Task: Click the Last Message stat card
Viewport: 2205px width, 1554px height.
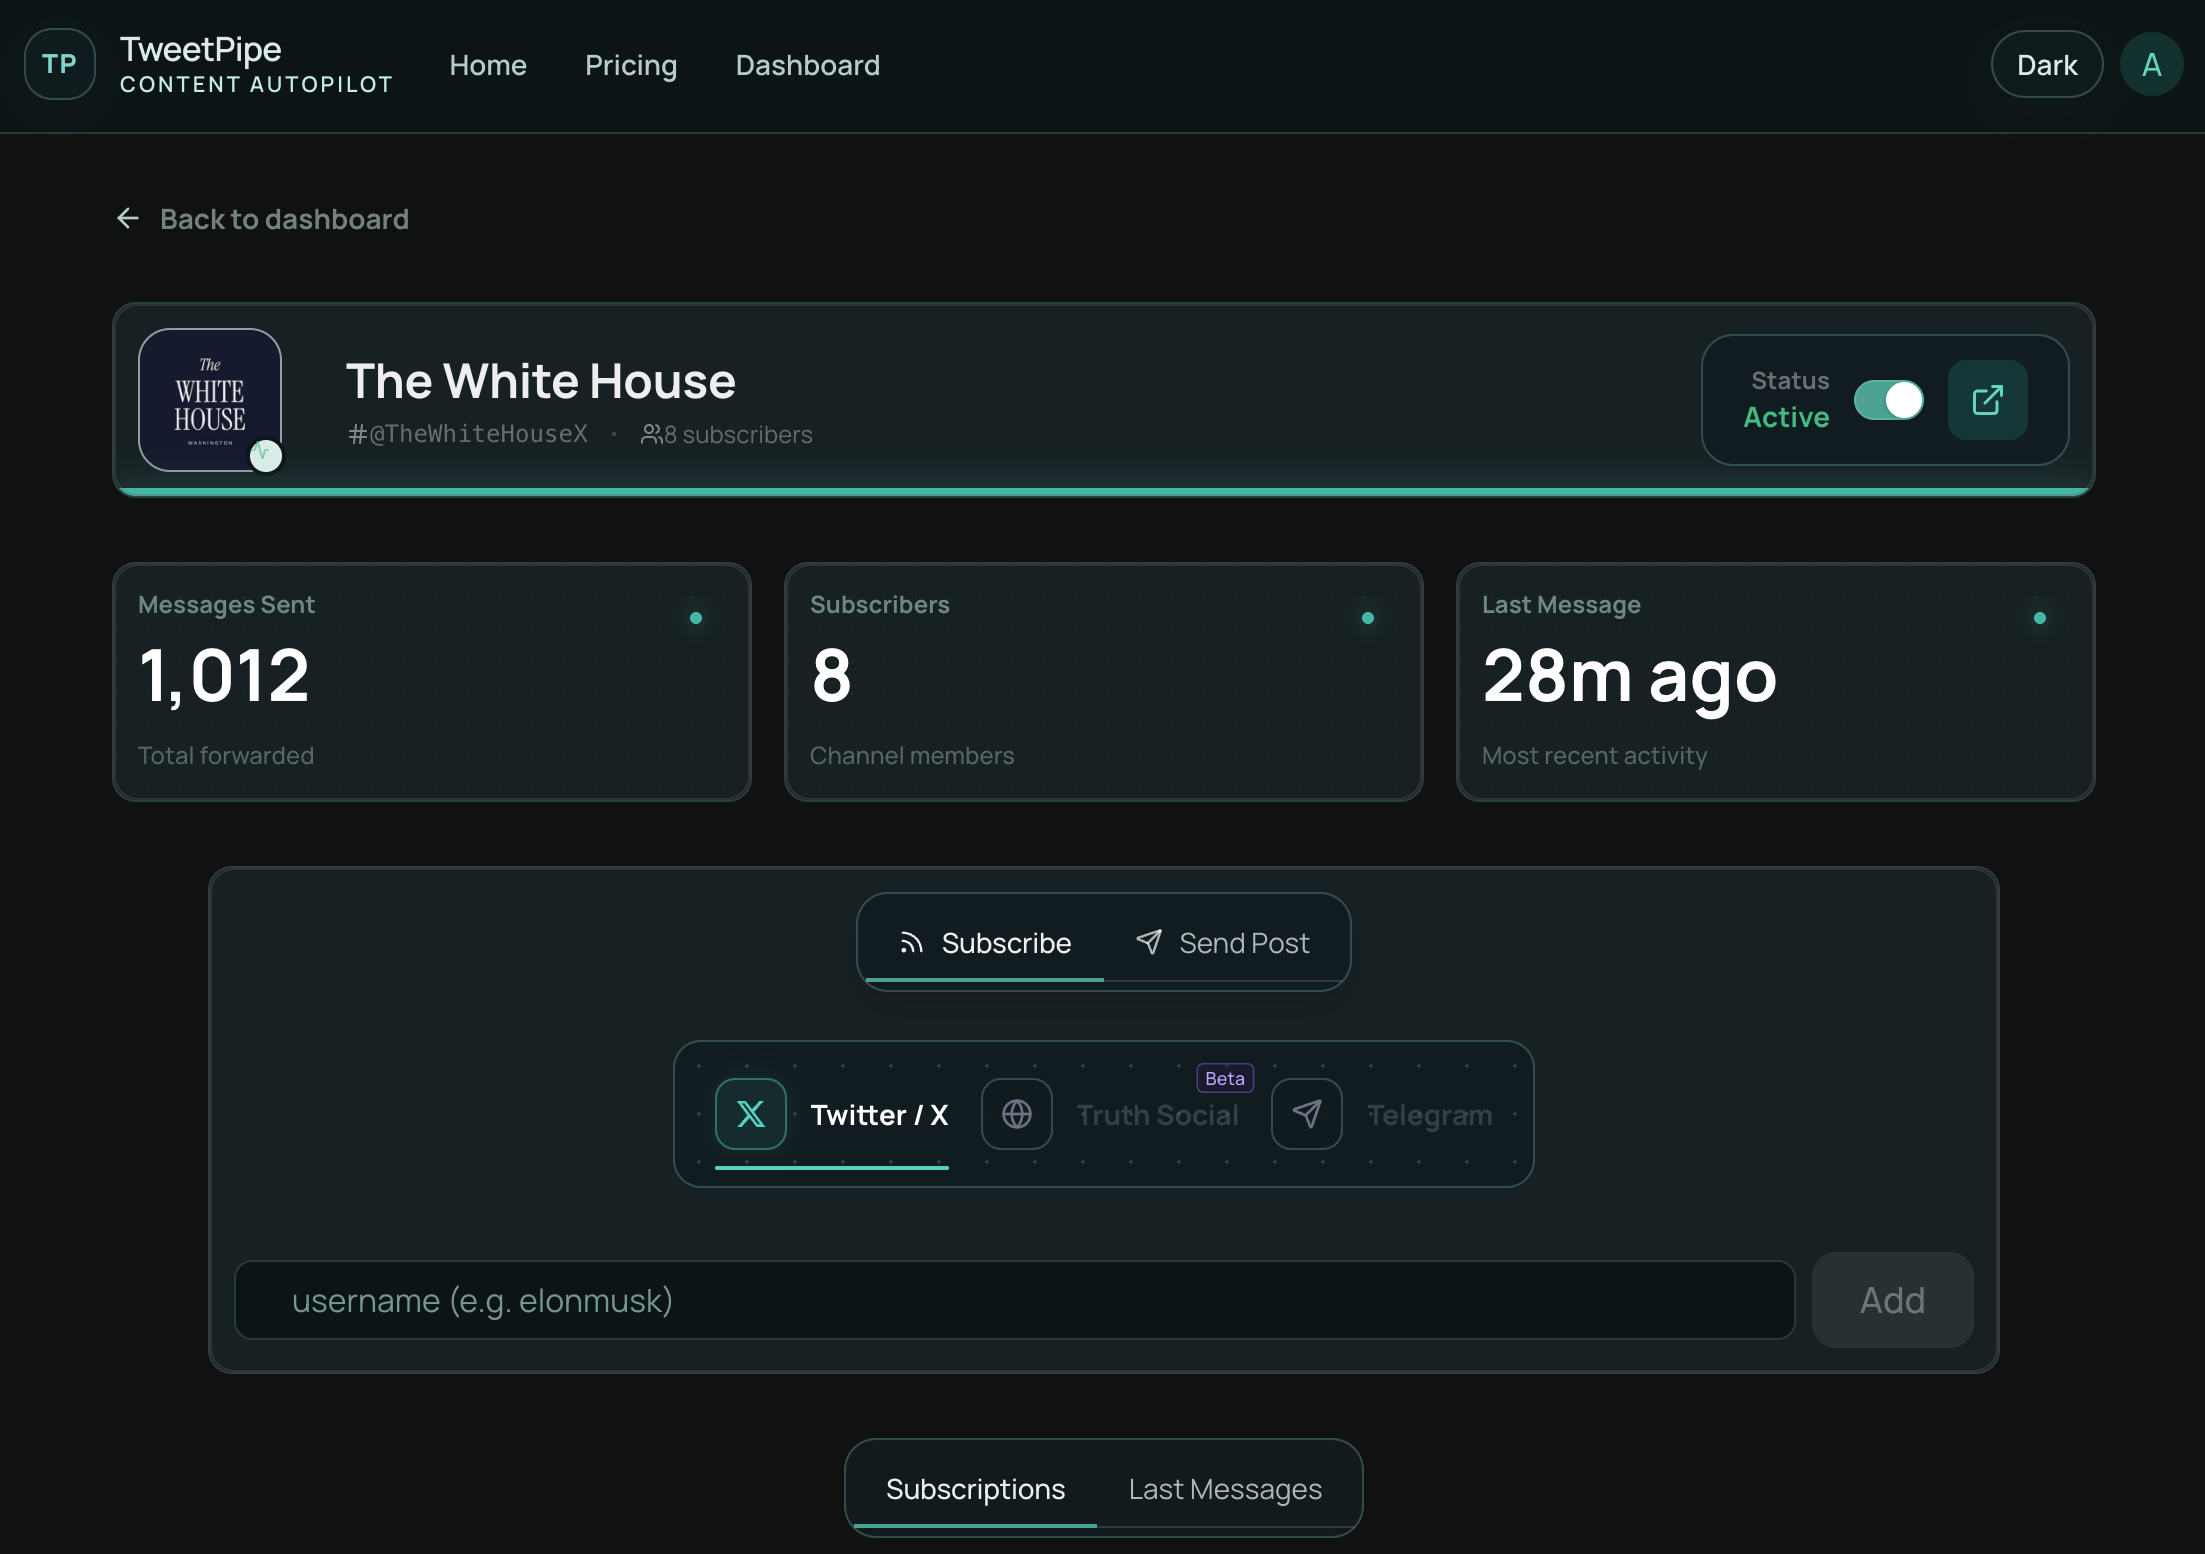Action: tap(1776, 682)
